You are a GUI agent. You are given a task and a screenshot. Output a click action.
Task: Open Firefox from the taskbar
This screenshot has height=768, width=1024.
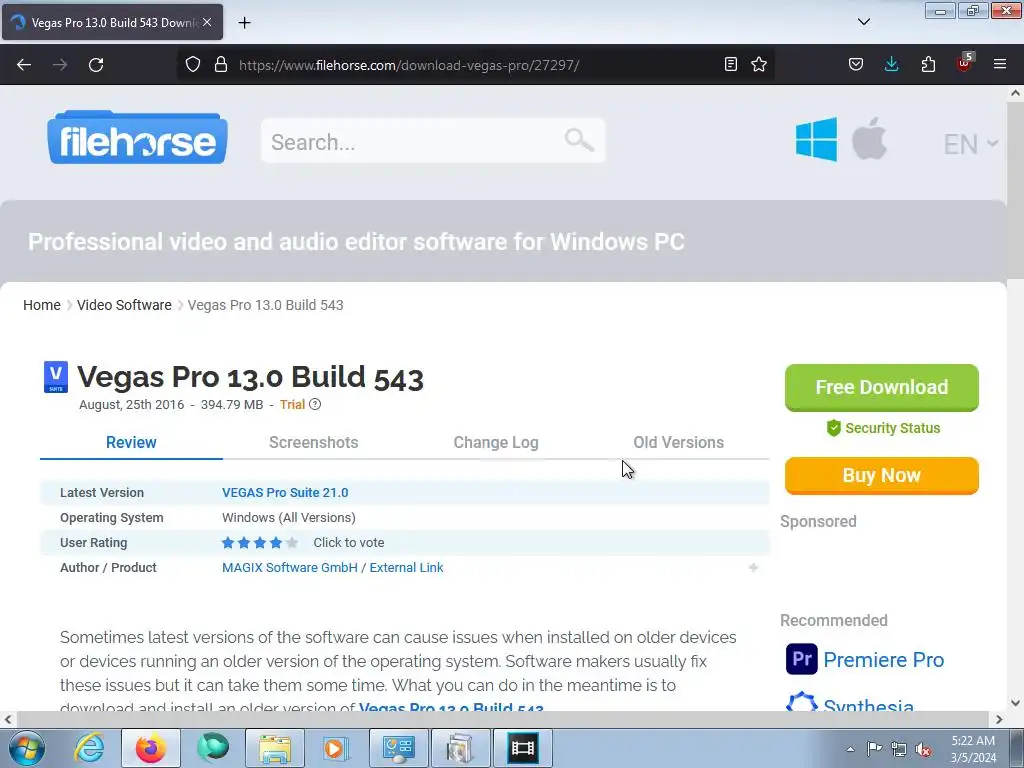click(150, 748)
